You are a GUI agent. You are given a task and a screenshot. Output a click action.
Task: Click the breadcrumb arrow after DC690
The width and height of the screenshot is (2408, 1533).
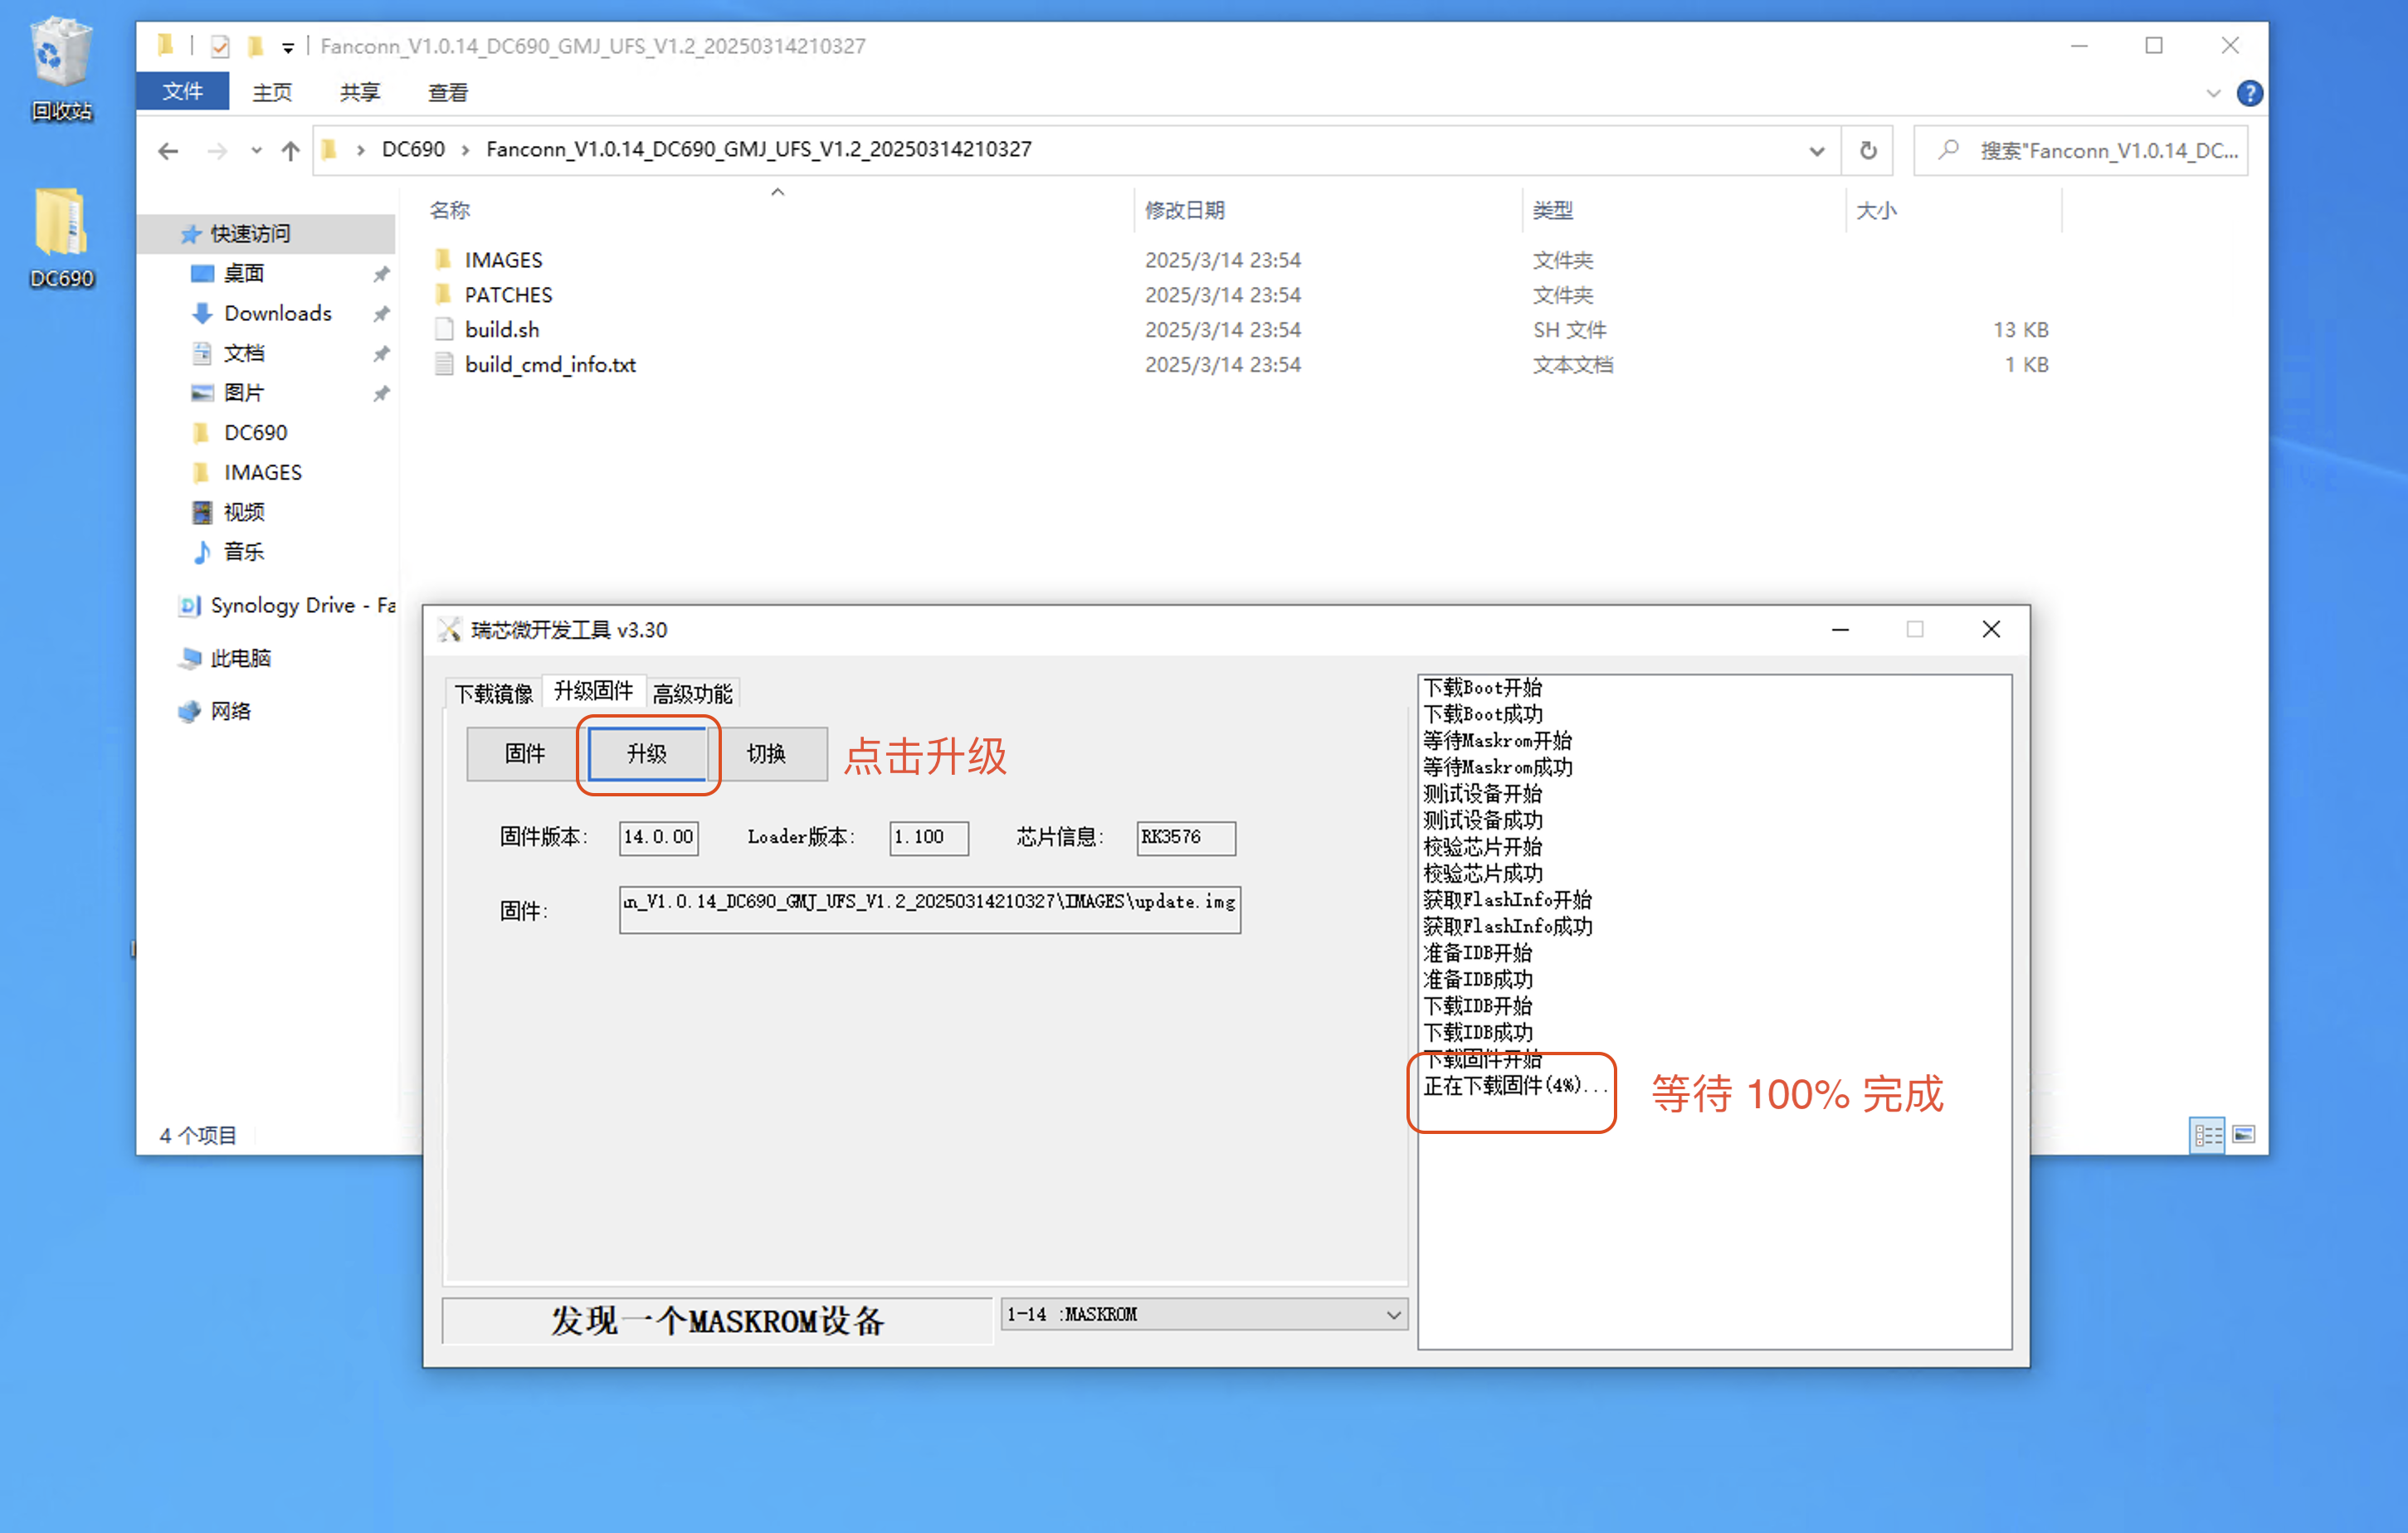point(466,150)
